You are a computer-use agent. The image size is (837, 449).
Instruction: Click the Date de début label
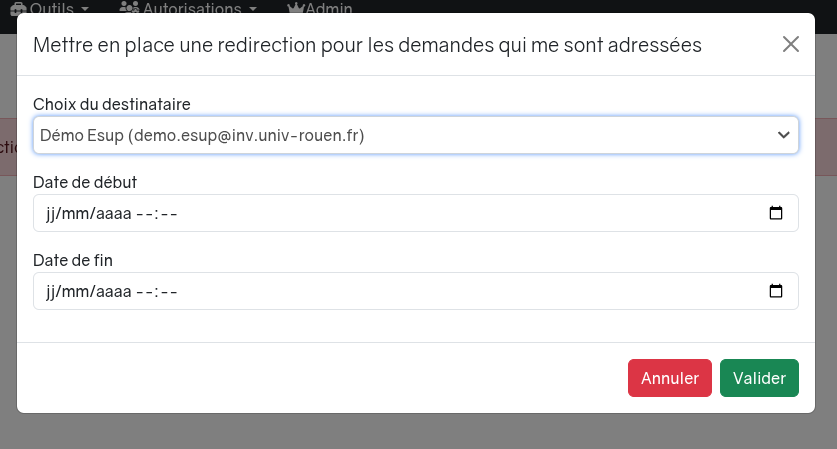pyautogui.click(x=85, y=182)
